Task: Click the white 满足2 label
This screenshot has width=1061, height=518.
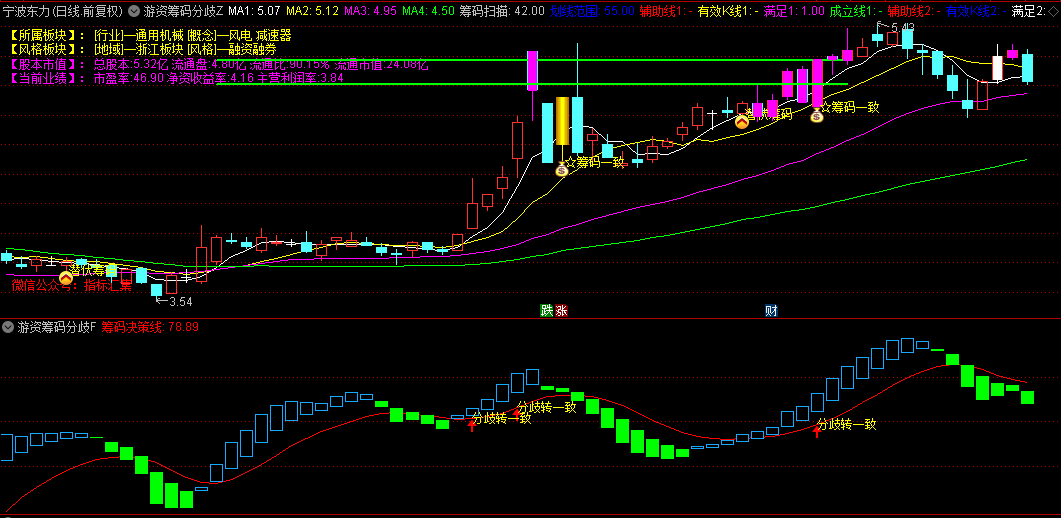Action: click(x=1030, y=11)
